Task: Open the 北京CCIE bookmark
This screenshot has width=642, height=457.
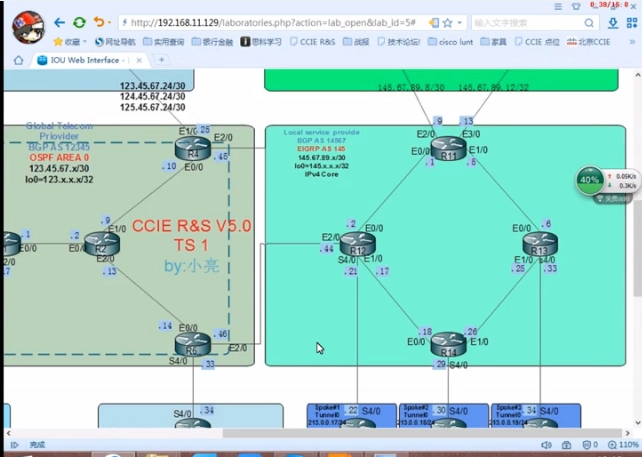Action: 587,42
